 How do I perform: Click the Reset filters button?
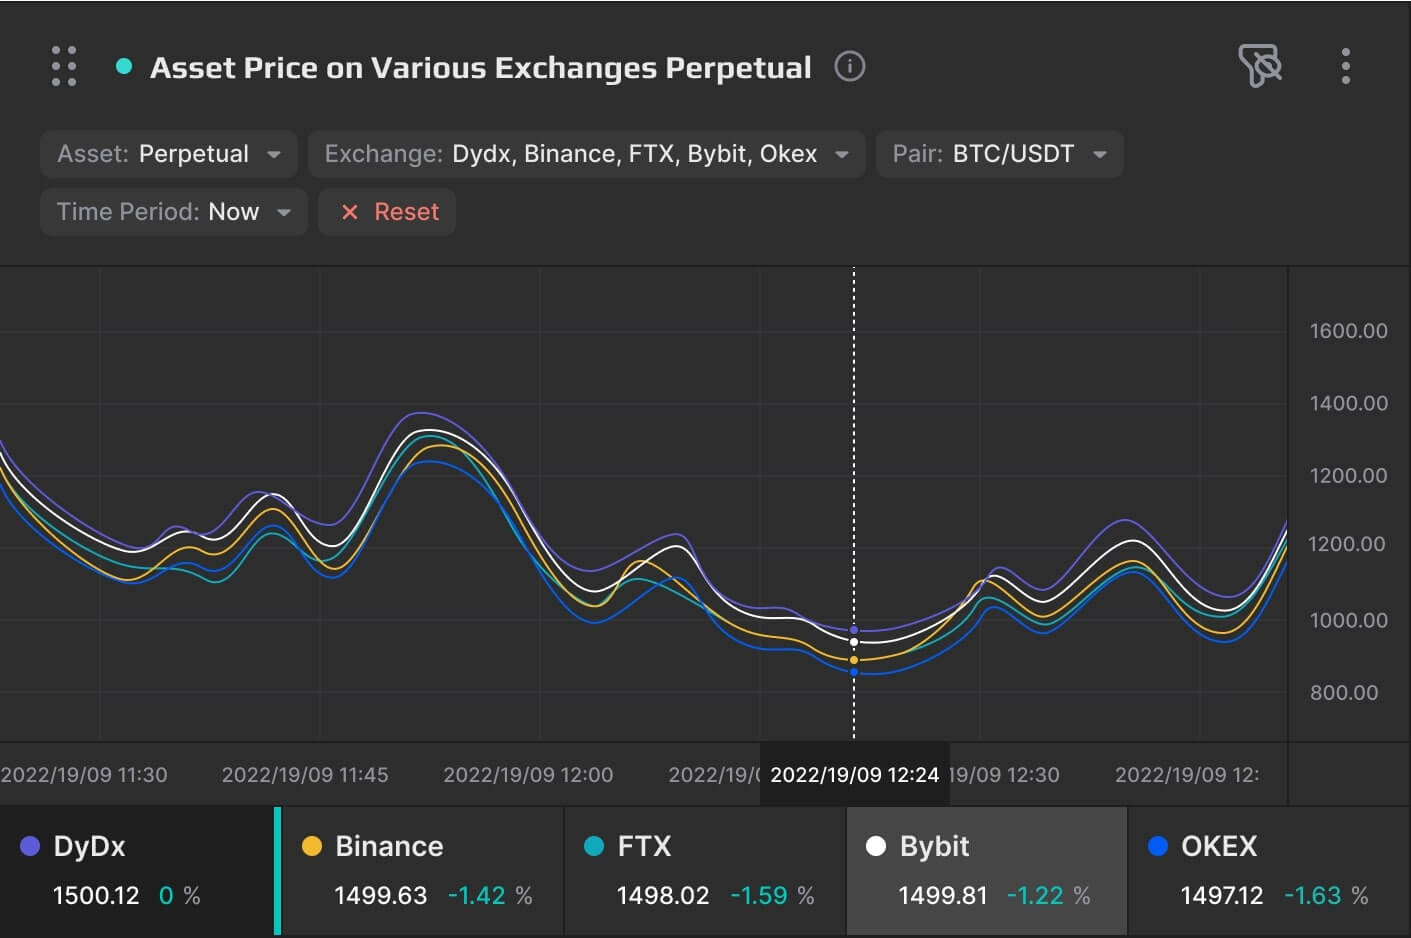387,212
